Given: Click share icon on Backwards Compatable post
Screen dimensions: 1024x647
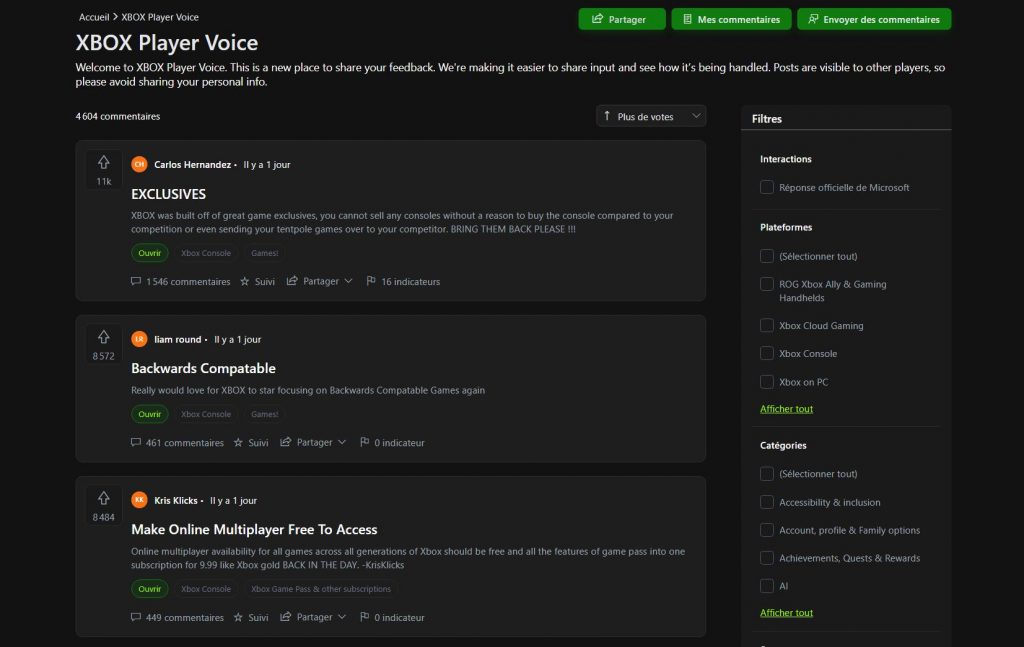Looking at the screenshot, I should point(285,442).
